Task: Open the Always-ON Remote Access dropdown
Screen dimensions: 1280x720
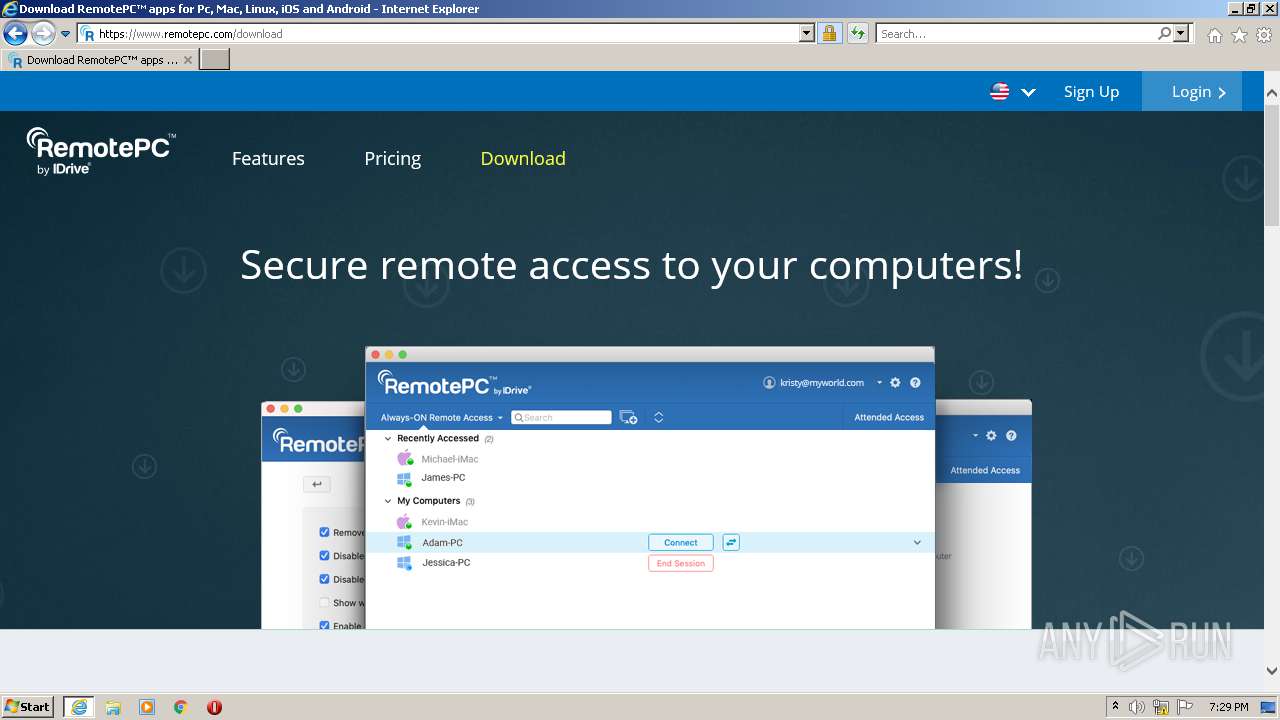Action: pos(442,418)
